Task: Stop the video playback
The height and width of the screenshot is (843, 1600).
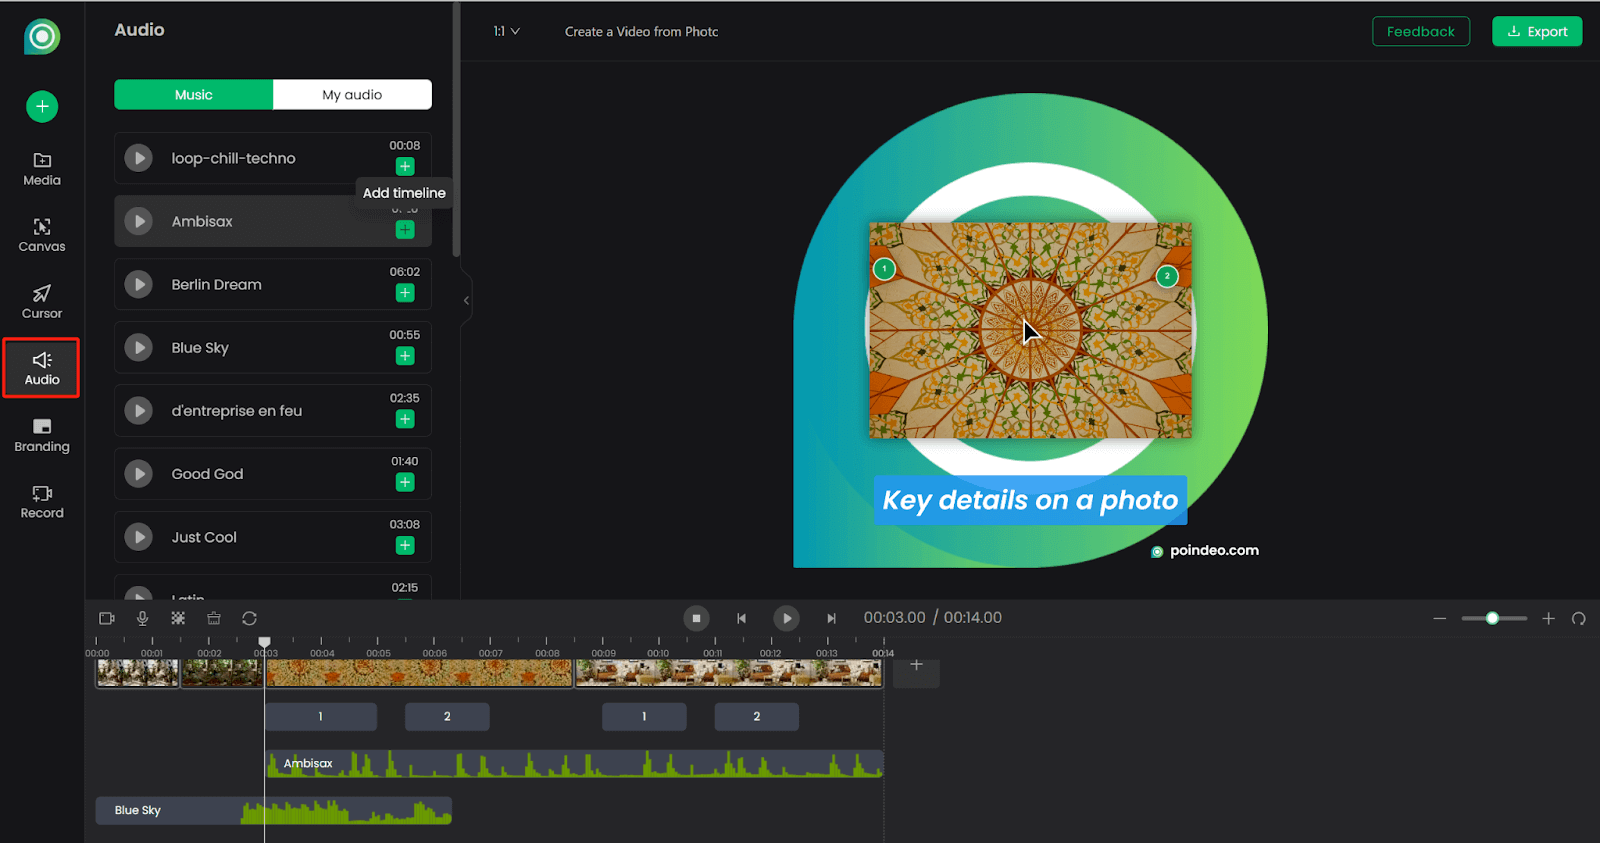Action: pyautogui.click(x=697, y=618)
